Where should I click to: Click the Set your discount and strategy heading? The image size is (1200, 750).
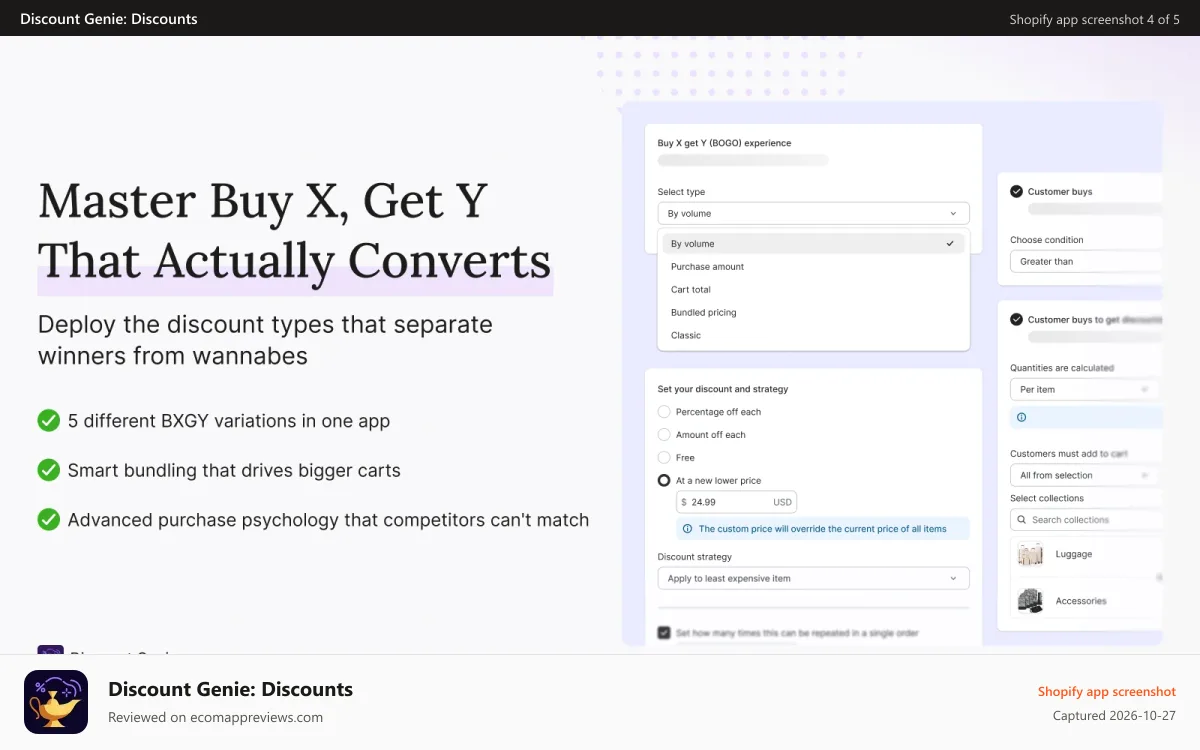[723, 389]
